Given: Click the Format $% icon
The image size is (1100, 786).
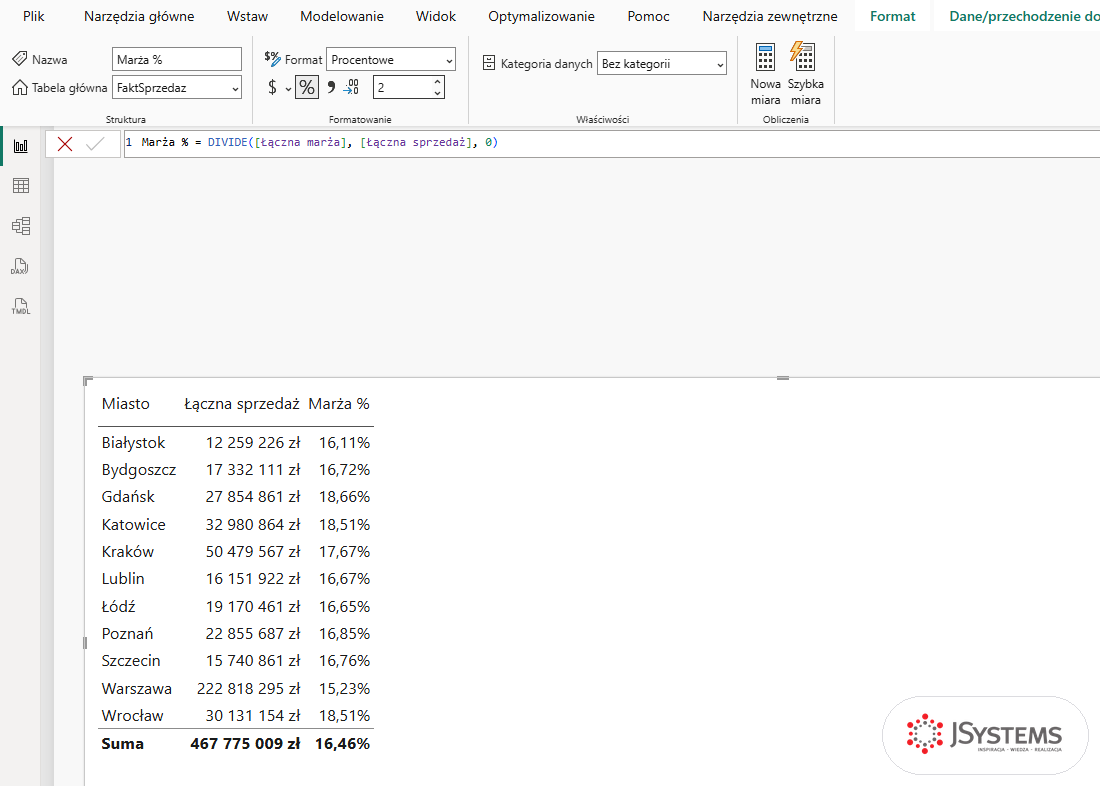Looking at the screenshot, I should 272,59.
